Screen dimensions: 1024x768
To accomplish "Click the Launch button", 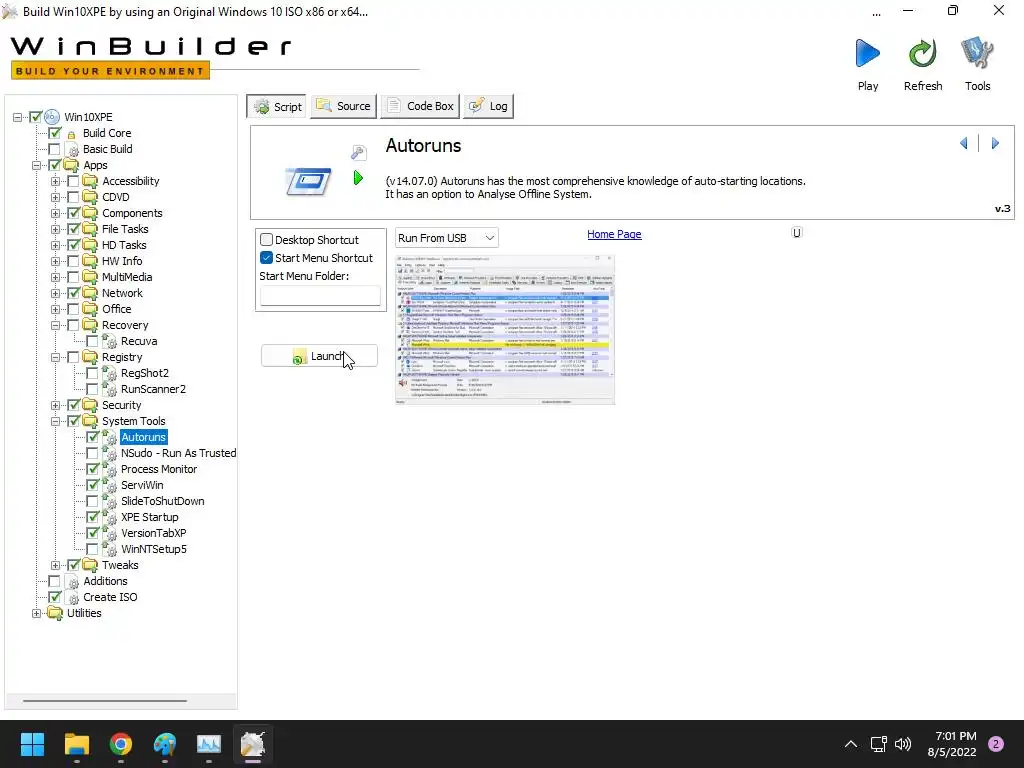I will tap(319, 356).
